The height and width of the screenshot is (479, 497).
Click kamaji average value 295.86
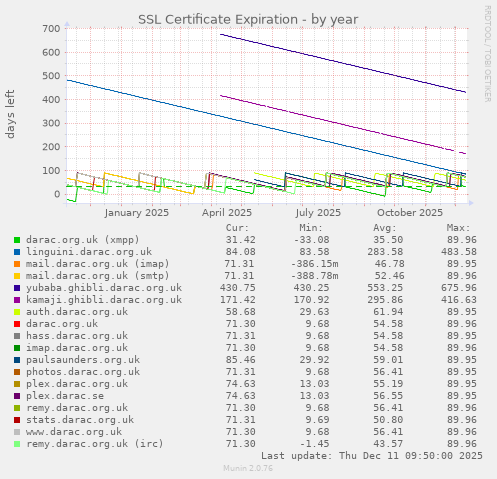(x=385, y=300)
